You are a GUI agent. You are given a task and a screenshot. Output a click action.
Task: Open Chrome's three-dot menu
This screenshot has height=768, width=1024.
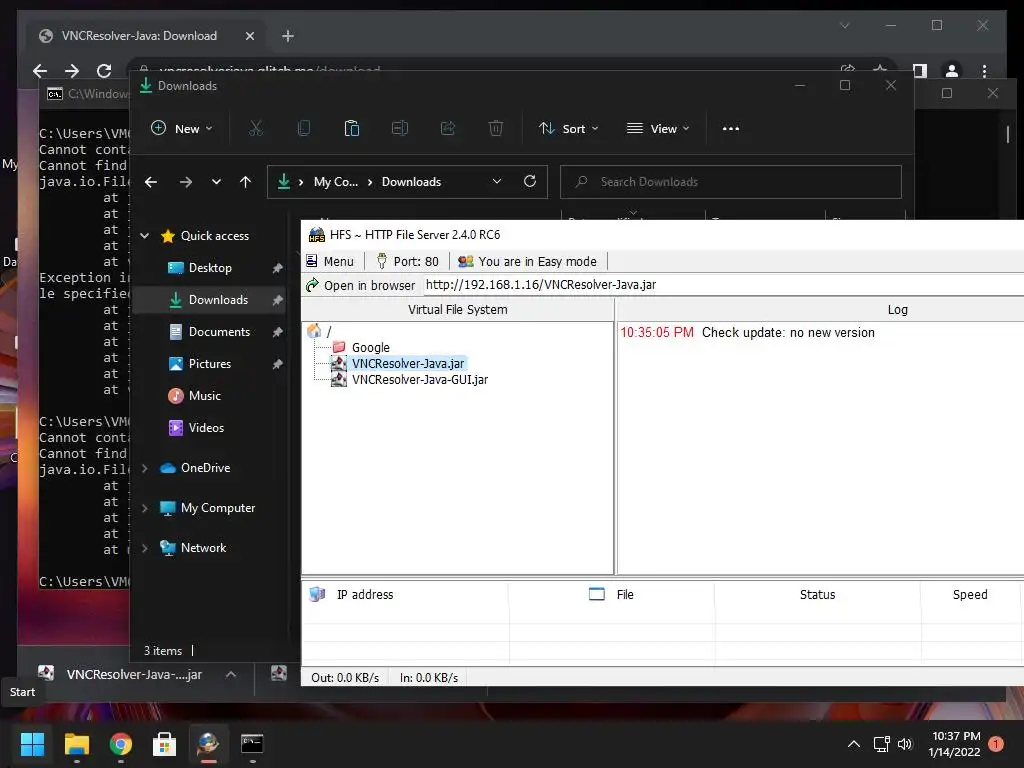984,71
